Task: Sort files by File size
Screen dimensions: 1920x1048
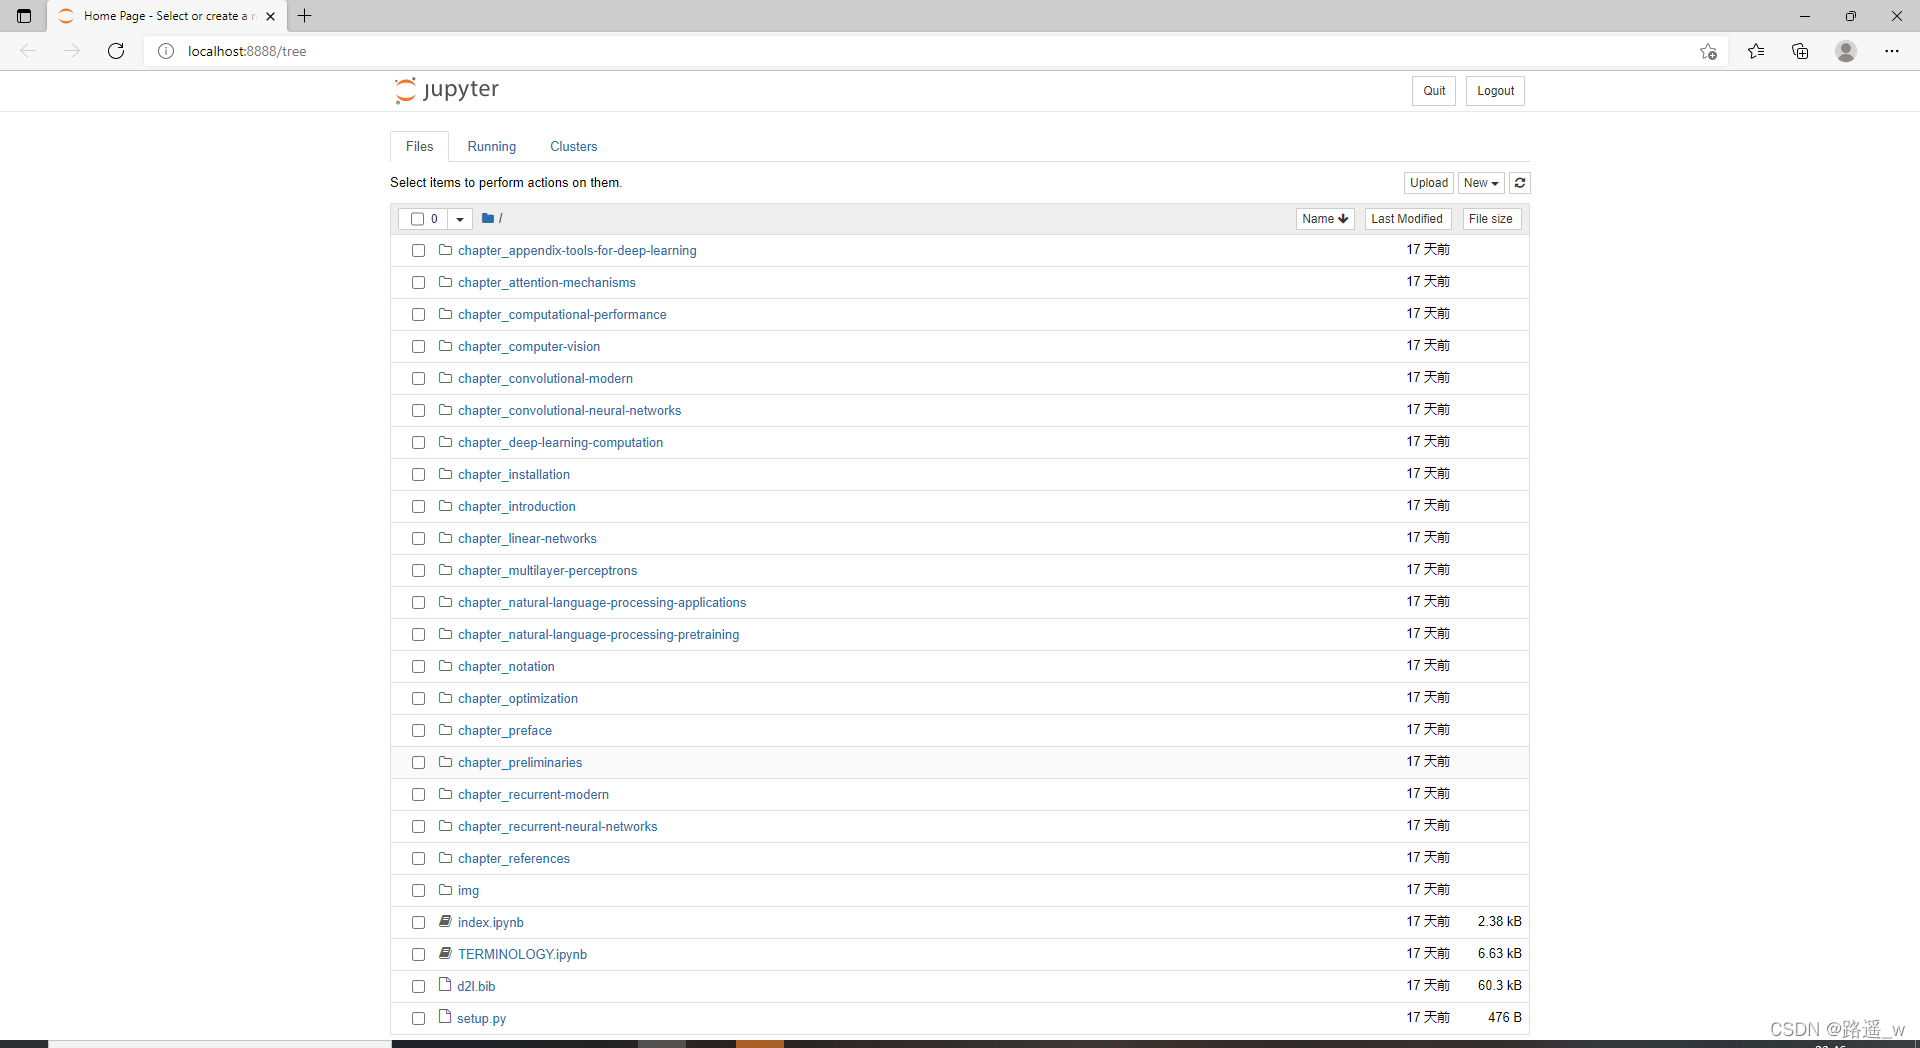Action: (x=1490, y=219)
